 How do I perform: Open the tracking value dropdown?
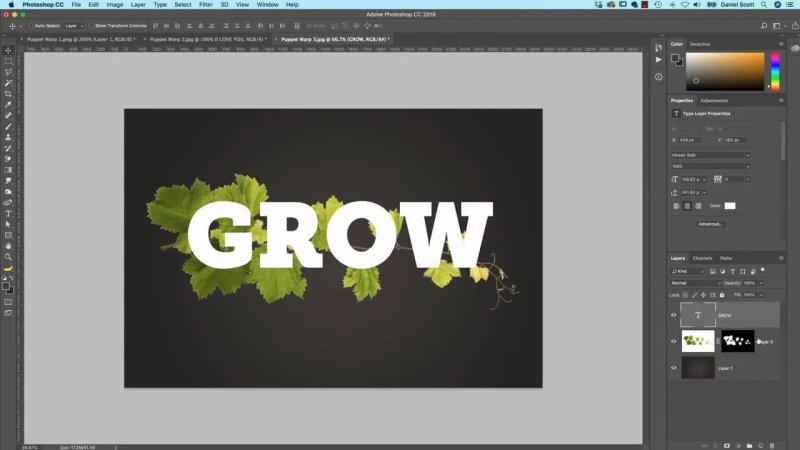pos(748,180)
